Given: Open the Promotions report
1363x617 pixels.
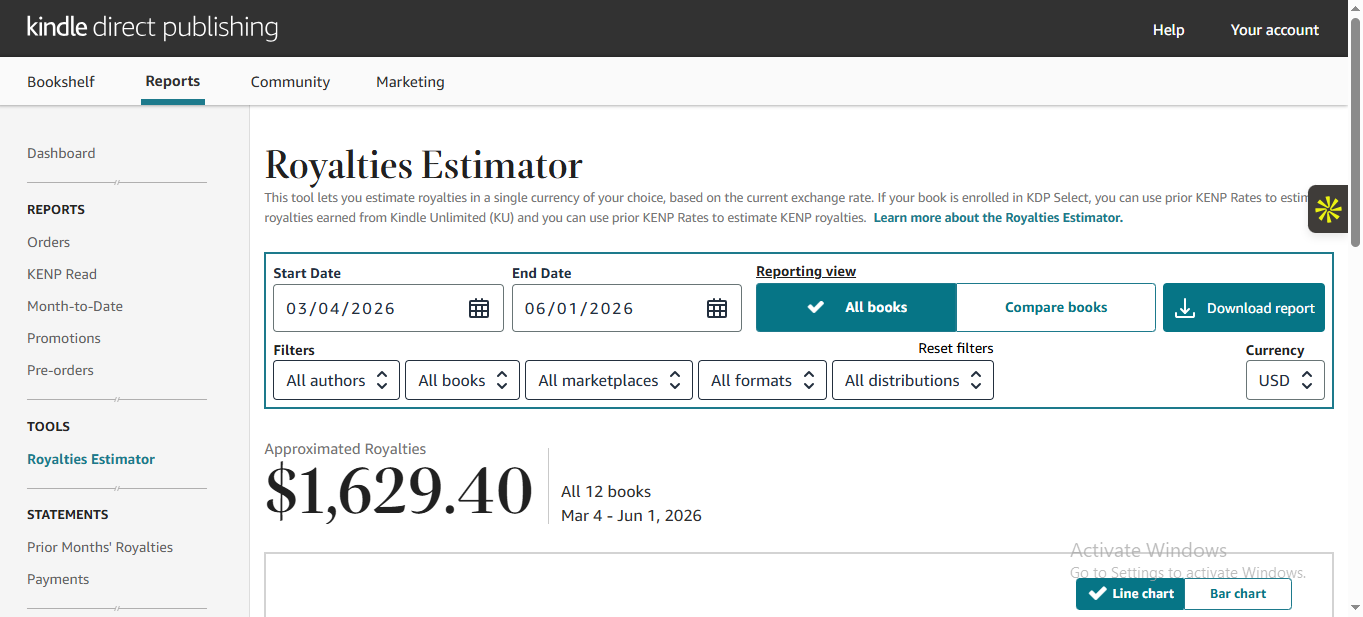Looking at the screenshot, I should [64, 338].
